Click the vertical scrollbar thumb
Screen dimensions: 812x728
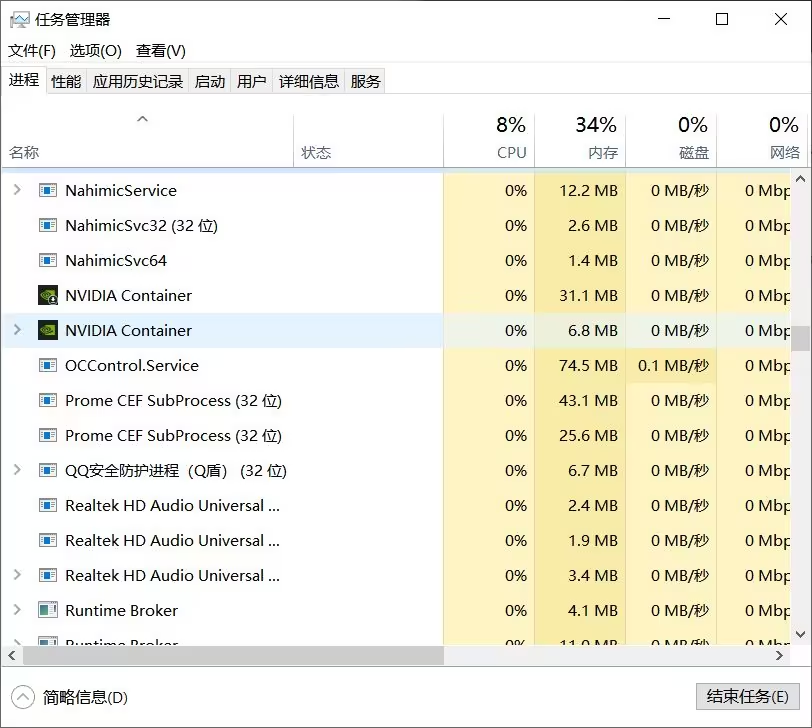tap(800, 338)
